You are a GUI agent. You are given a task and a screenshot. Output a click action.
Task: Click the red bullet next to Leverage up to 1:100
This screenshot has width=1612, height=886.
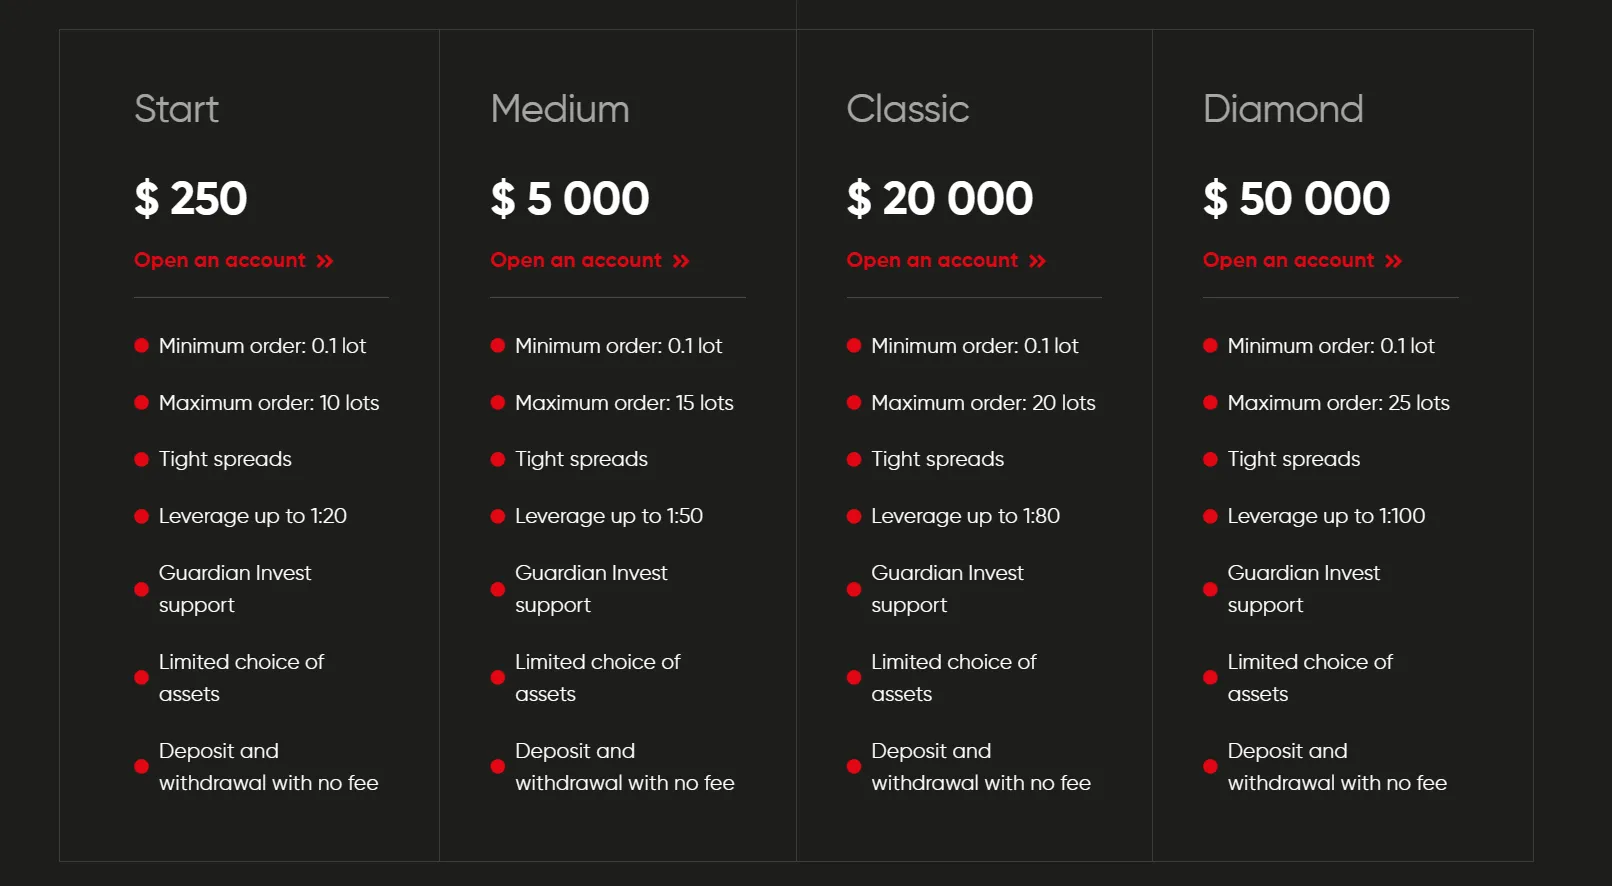1210,517
